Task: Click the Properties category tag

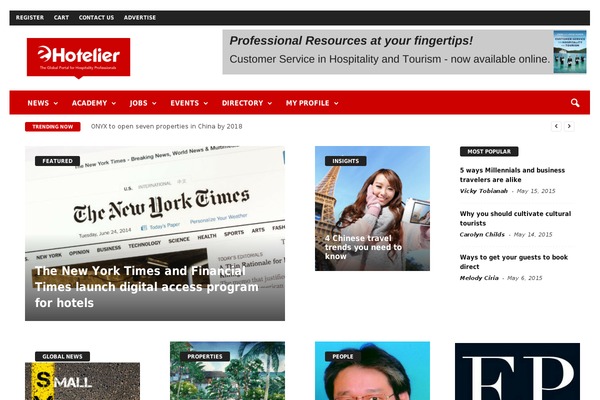Action: (205, 356)
